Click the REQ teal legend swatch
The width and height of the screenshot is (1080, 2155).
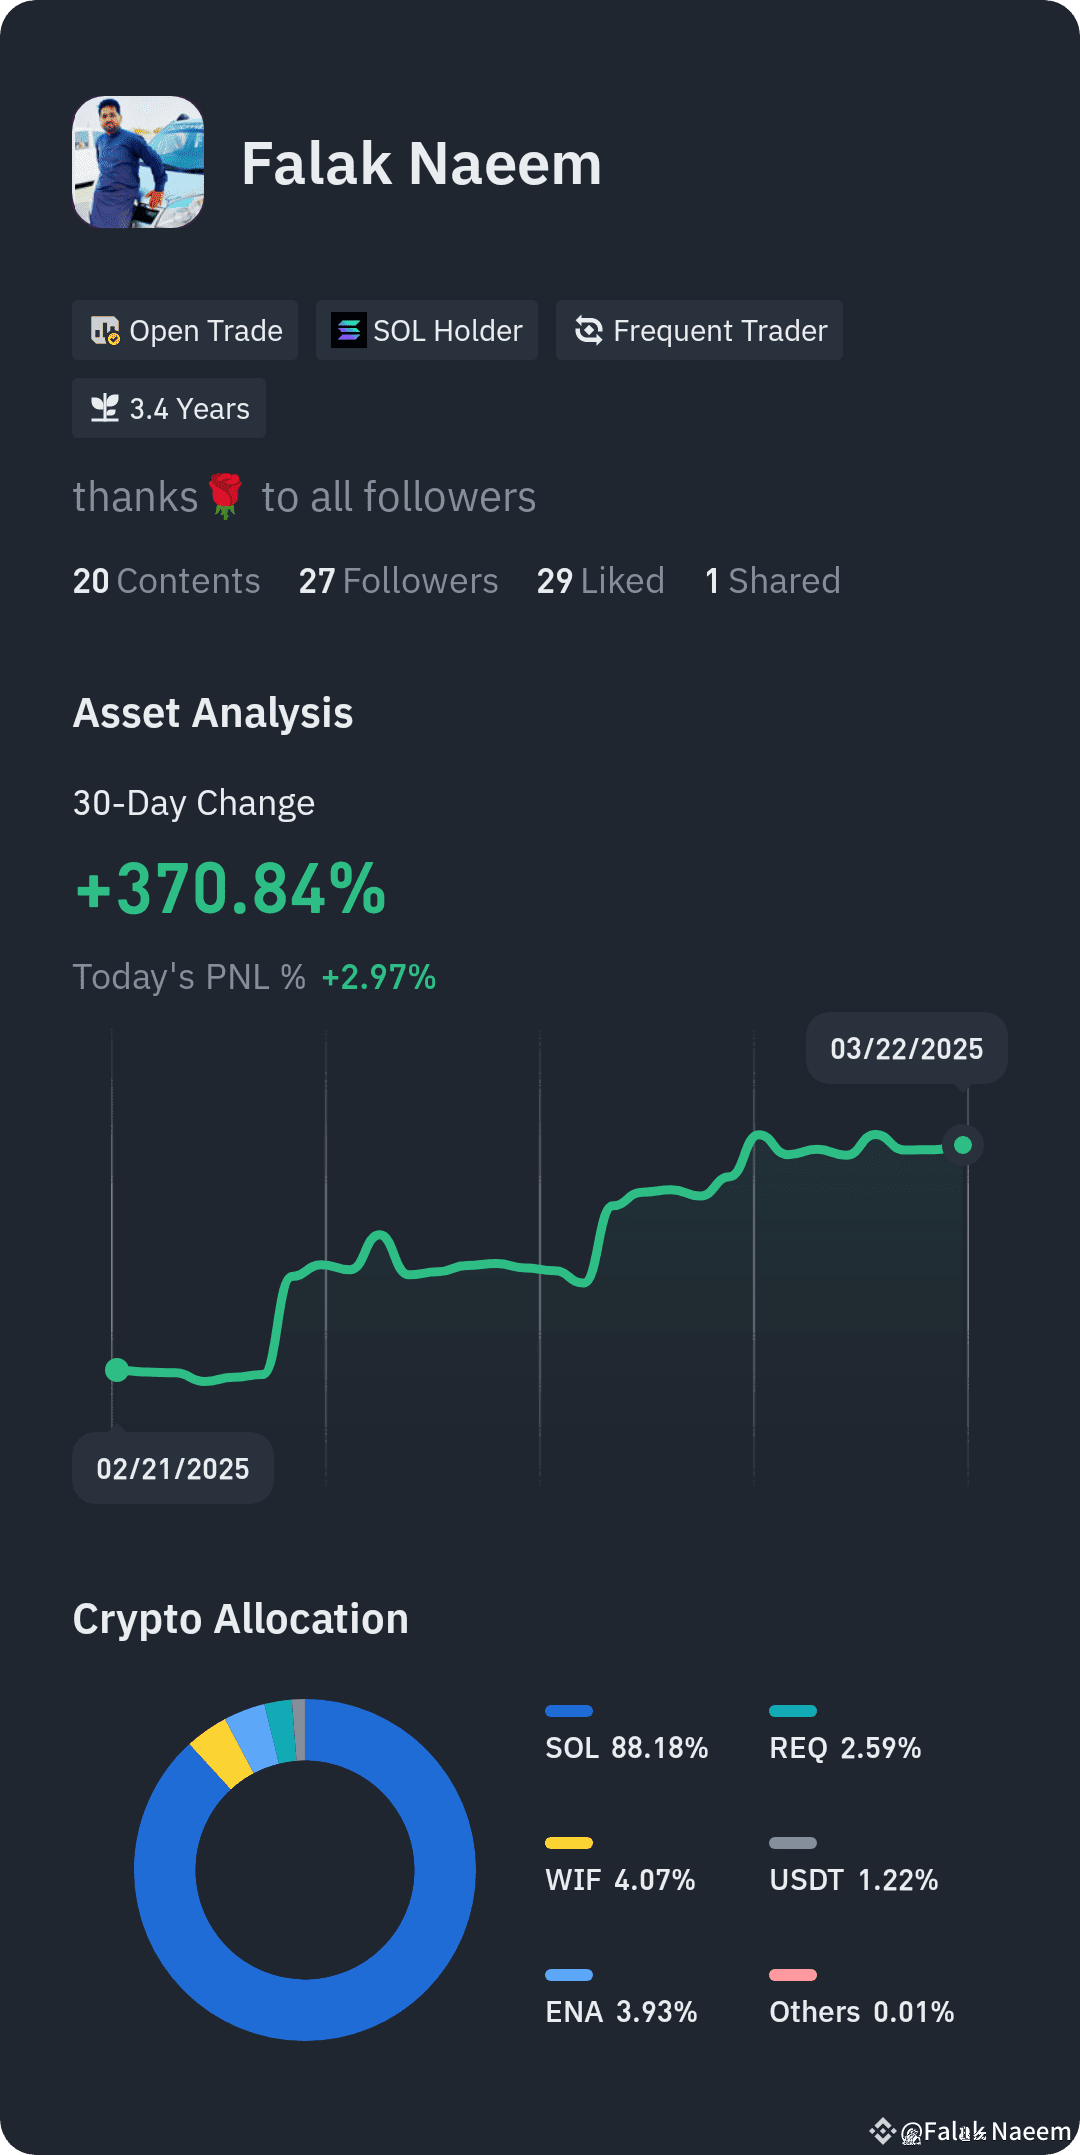click(x=793, y=1711)
